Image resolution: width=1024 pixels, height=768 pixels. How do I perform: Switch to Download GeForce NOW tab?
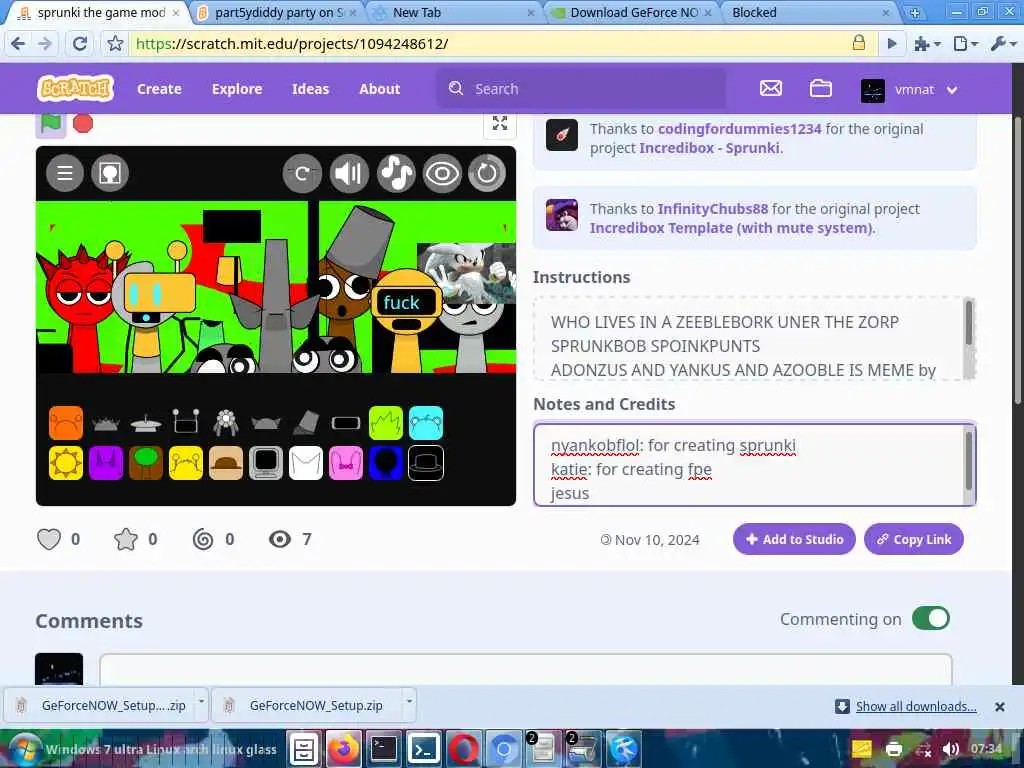(x=631, y=12)
